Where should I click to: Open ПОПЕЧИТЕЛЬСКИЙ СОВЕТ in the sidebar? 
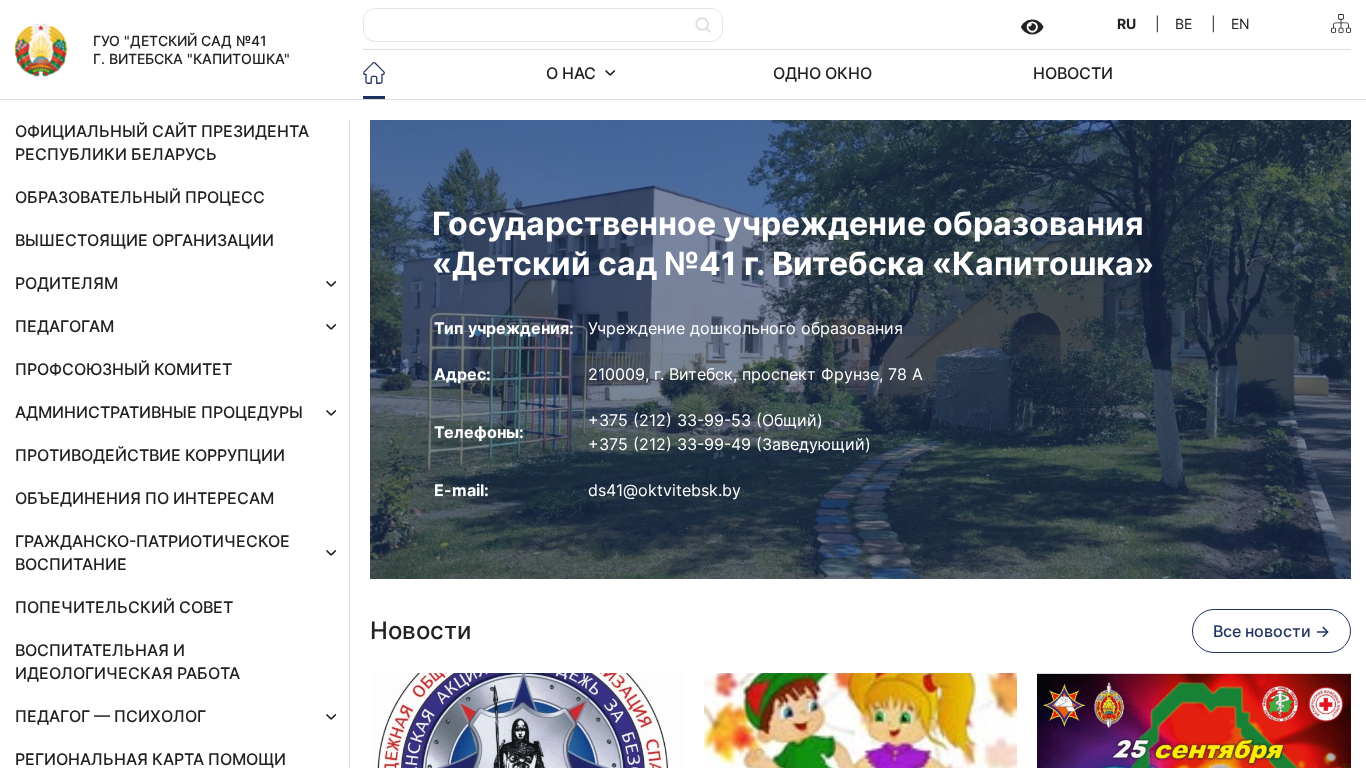click(124, 607)
